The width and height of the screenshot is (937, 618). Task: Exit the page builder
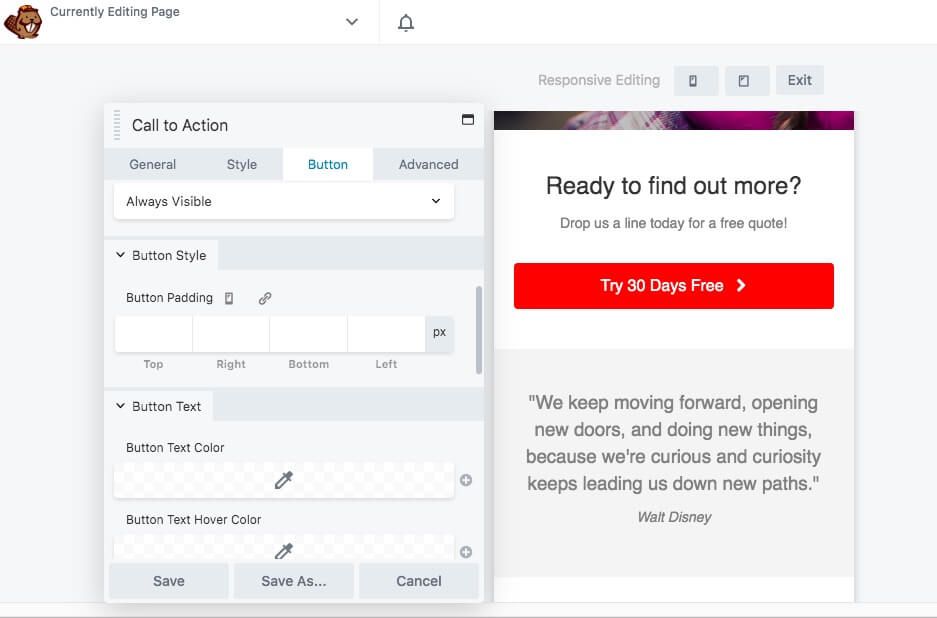point(799,80)
